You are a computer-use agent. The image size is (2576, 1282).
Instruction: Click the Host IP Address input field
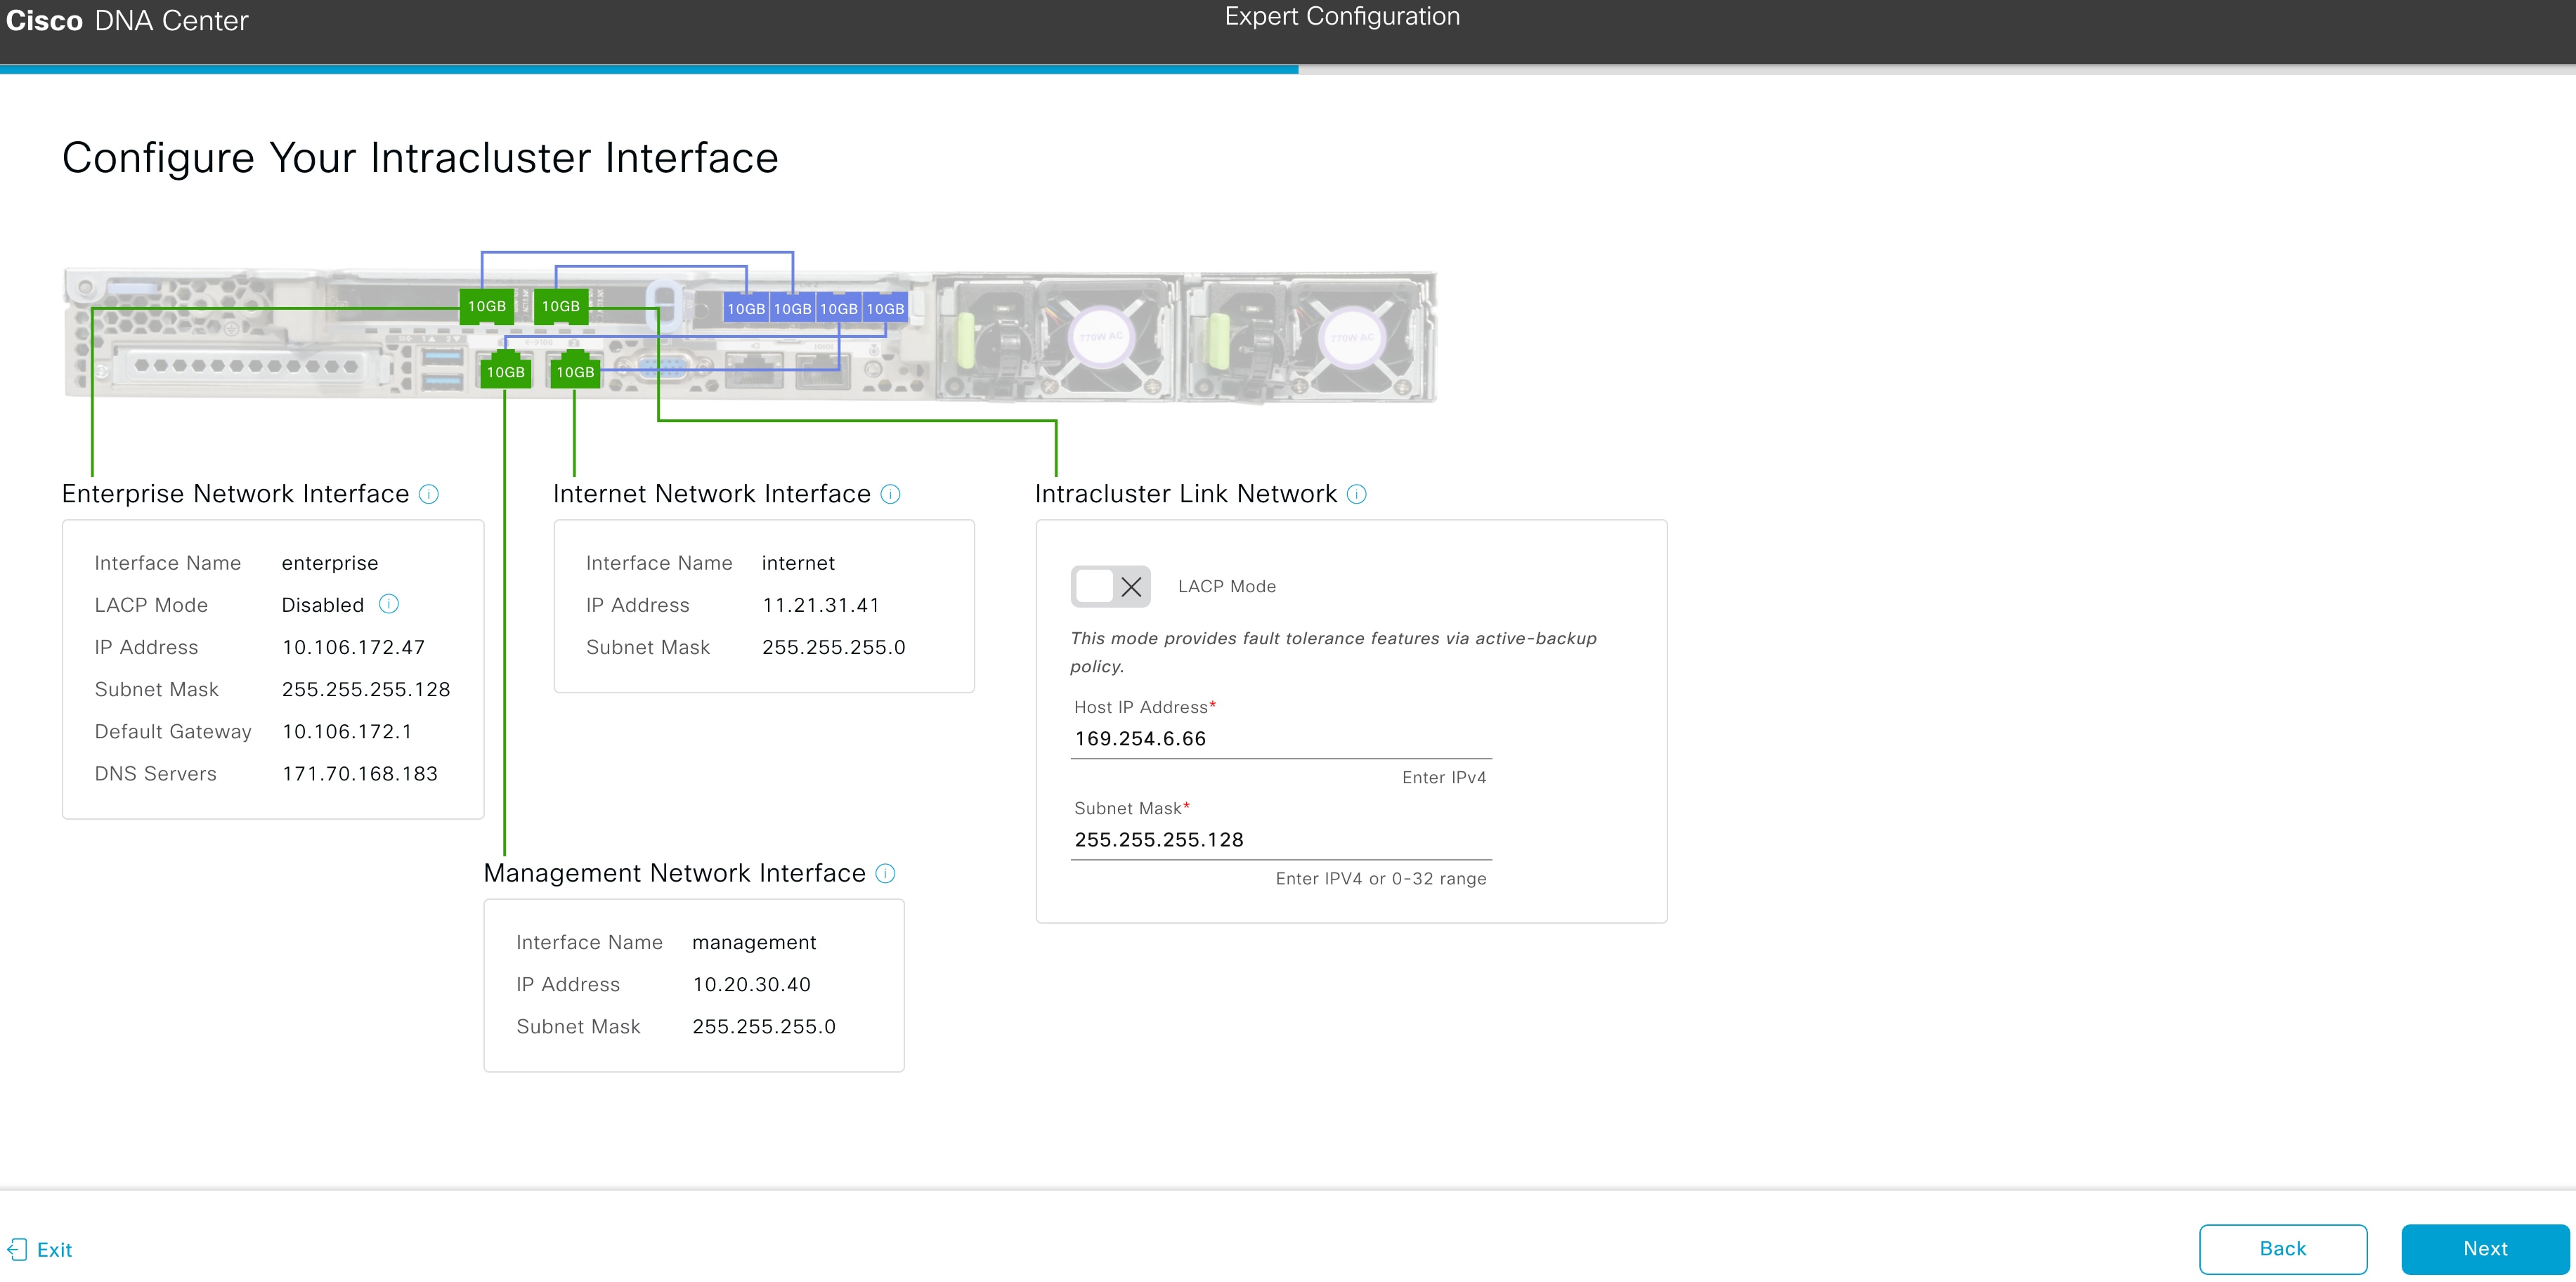tap(1280, 739)
